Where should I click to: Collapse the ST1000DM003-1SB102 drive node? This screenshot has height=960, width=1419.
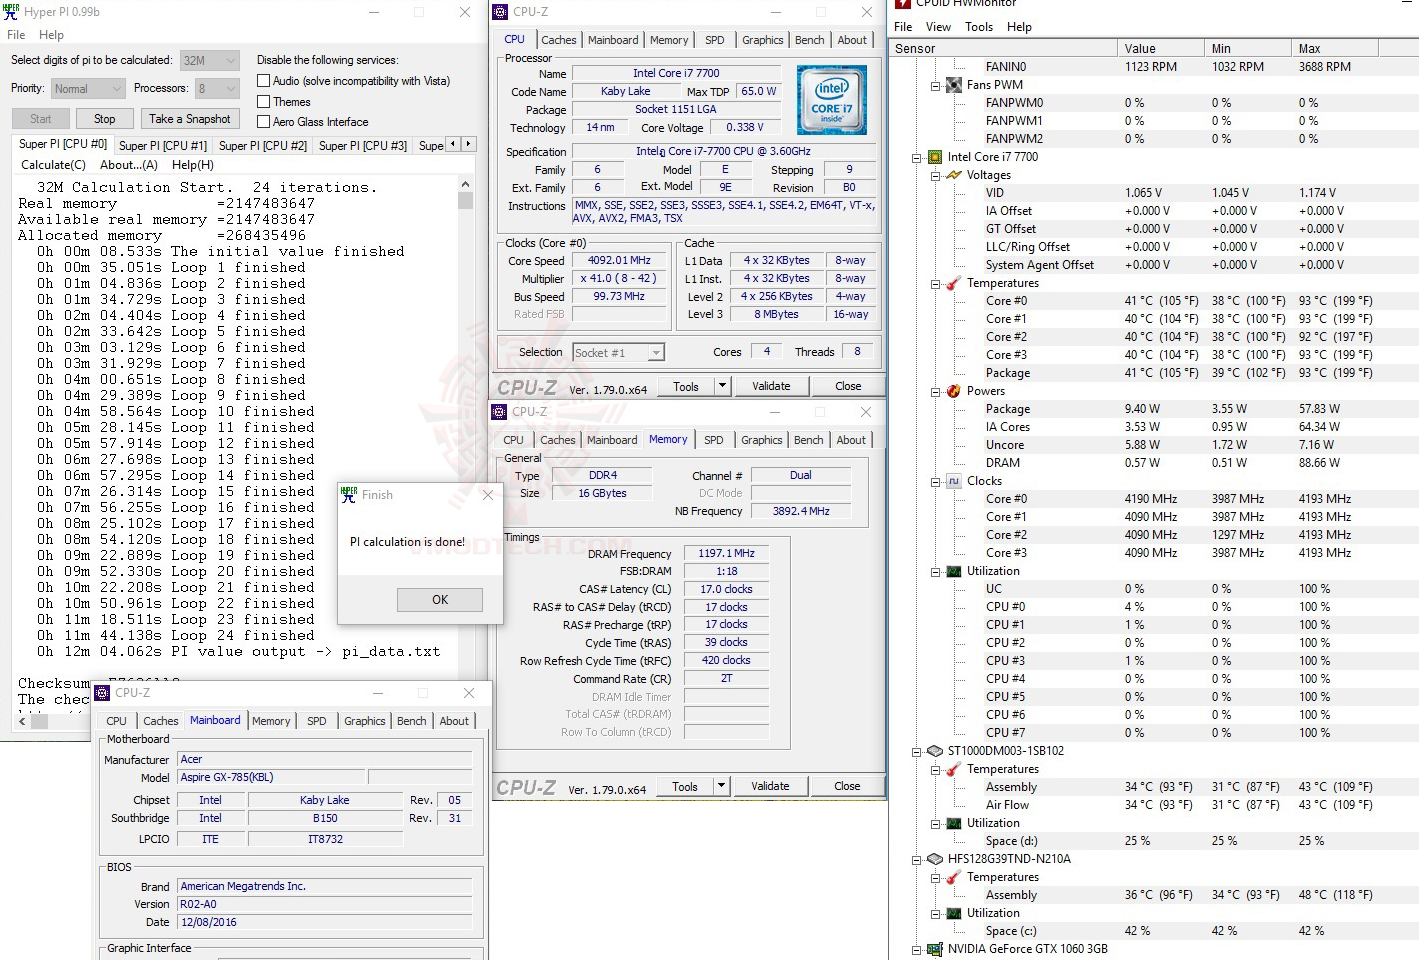(x=917, y=751)
